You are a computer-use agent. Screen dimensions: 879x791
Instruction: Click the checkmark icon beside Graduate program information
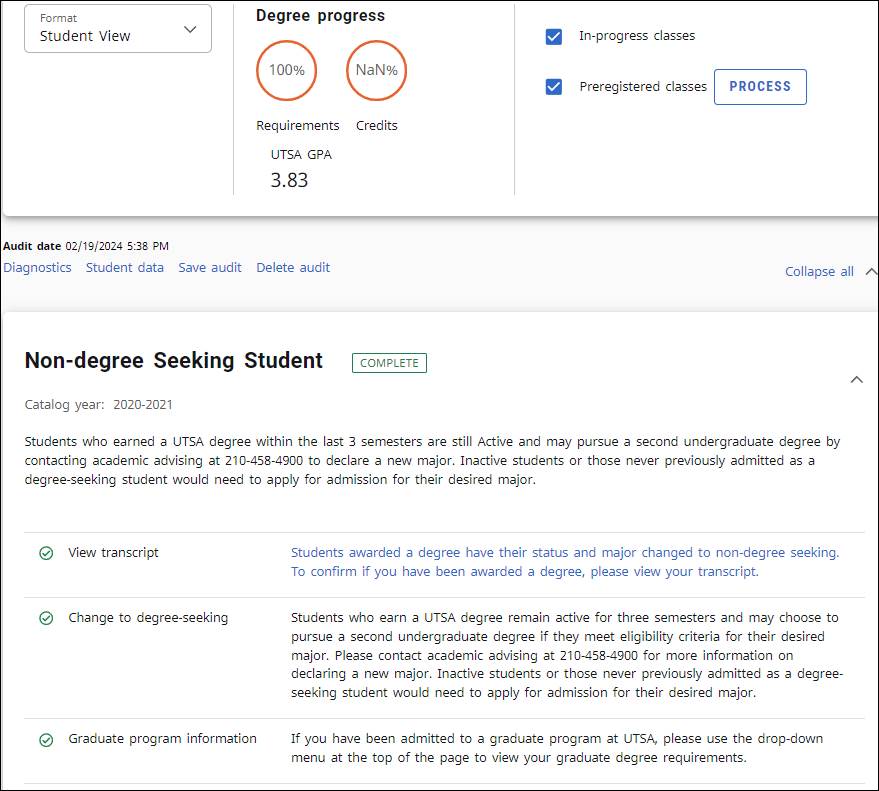[x=46, y=740]
